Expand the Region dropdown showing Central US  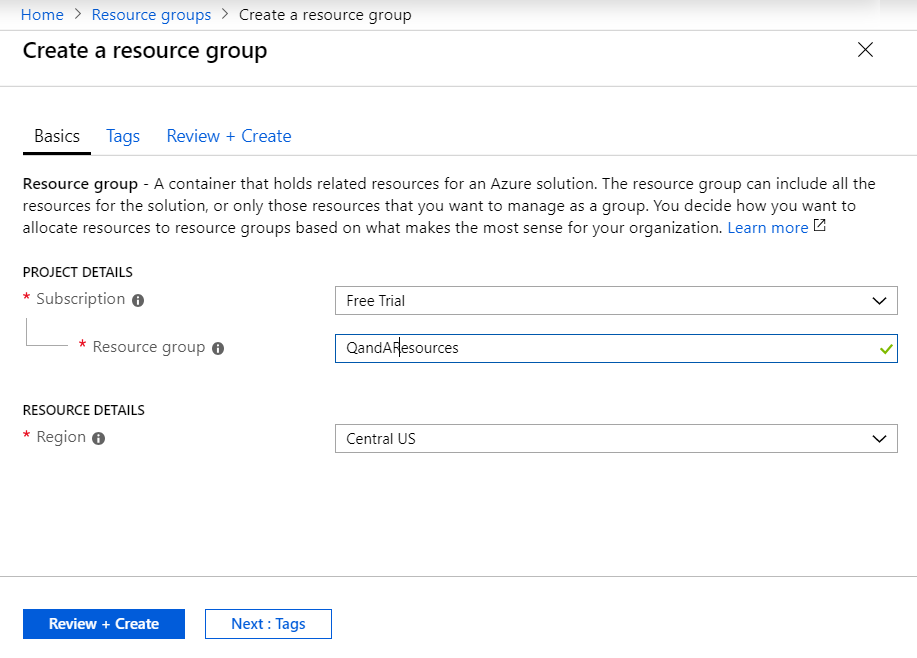(615, 438)
